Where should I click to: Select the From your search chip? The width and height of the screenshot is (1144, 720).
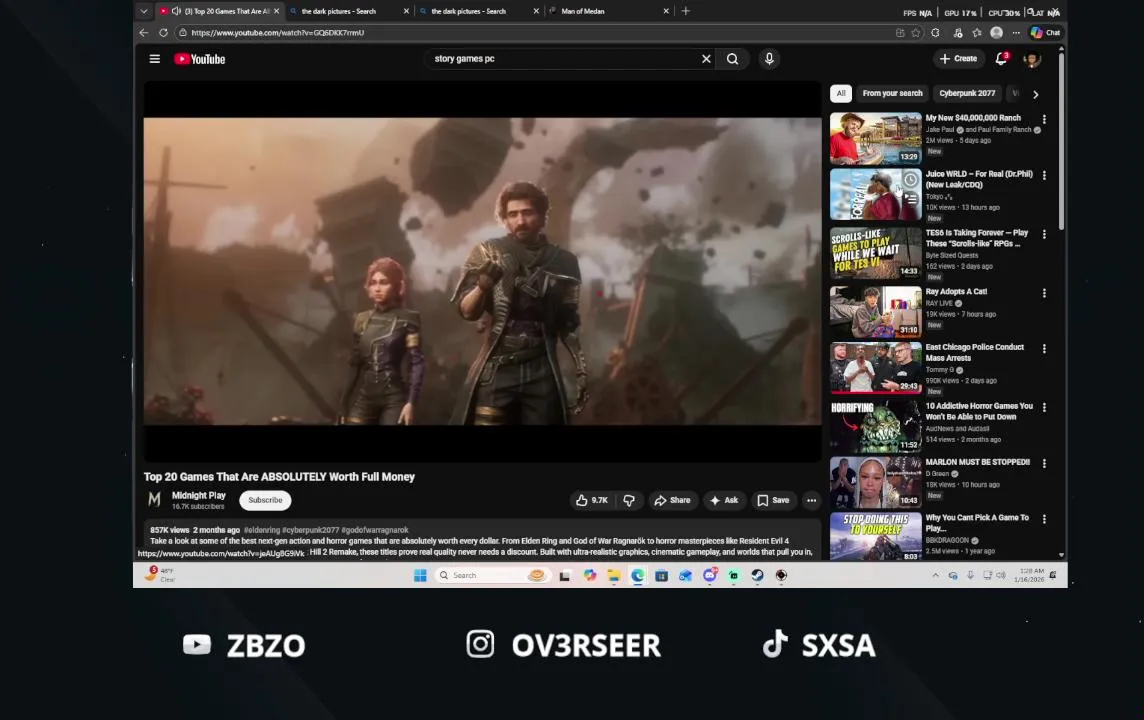point(892,93)
